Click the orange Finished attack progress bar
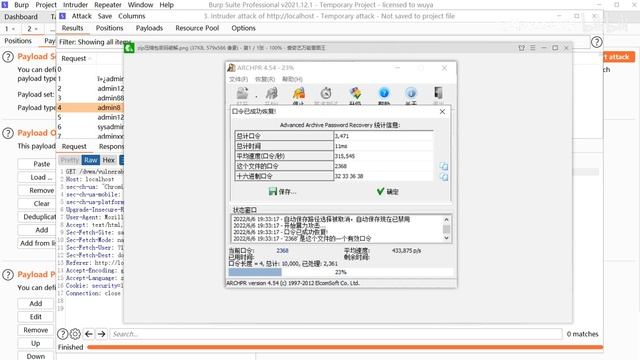The image size is (640, 360). 345,347
